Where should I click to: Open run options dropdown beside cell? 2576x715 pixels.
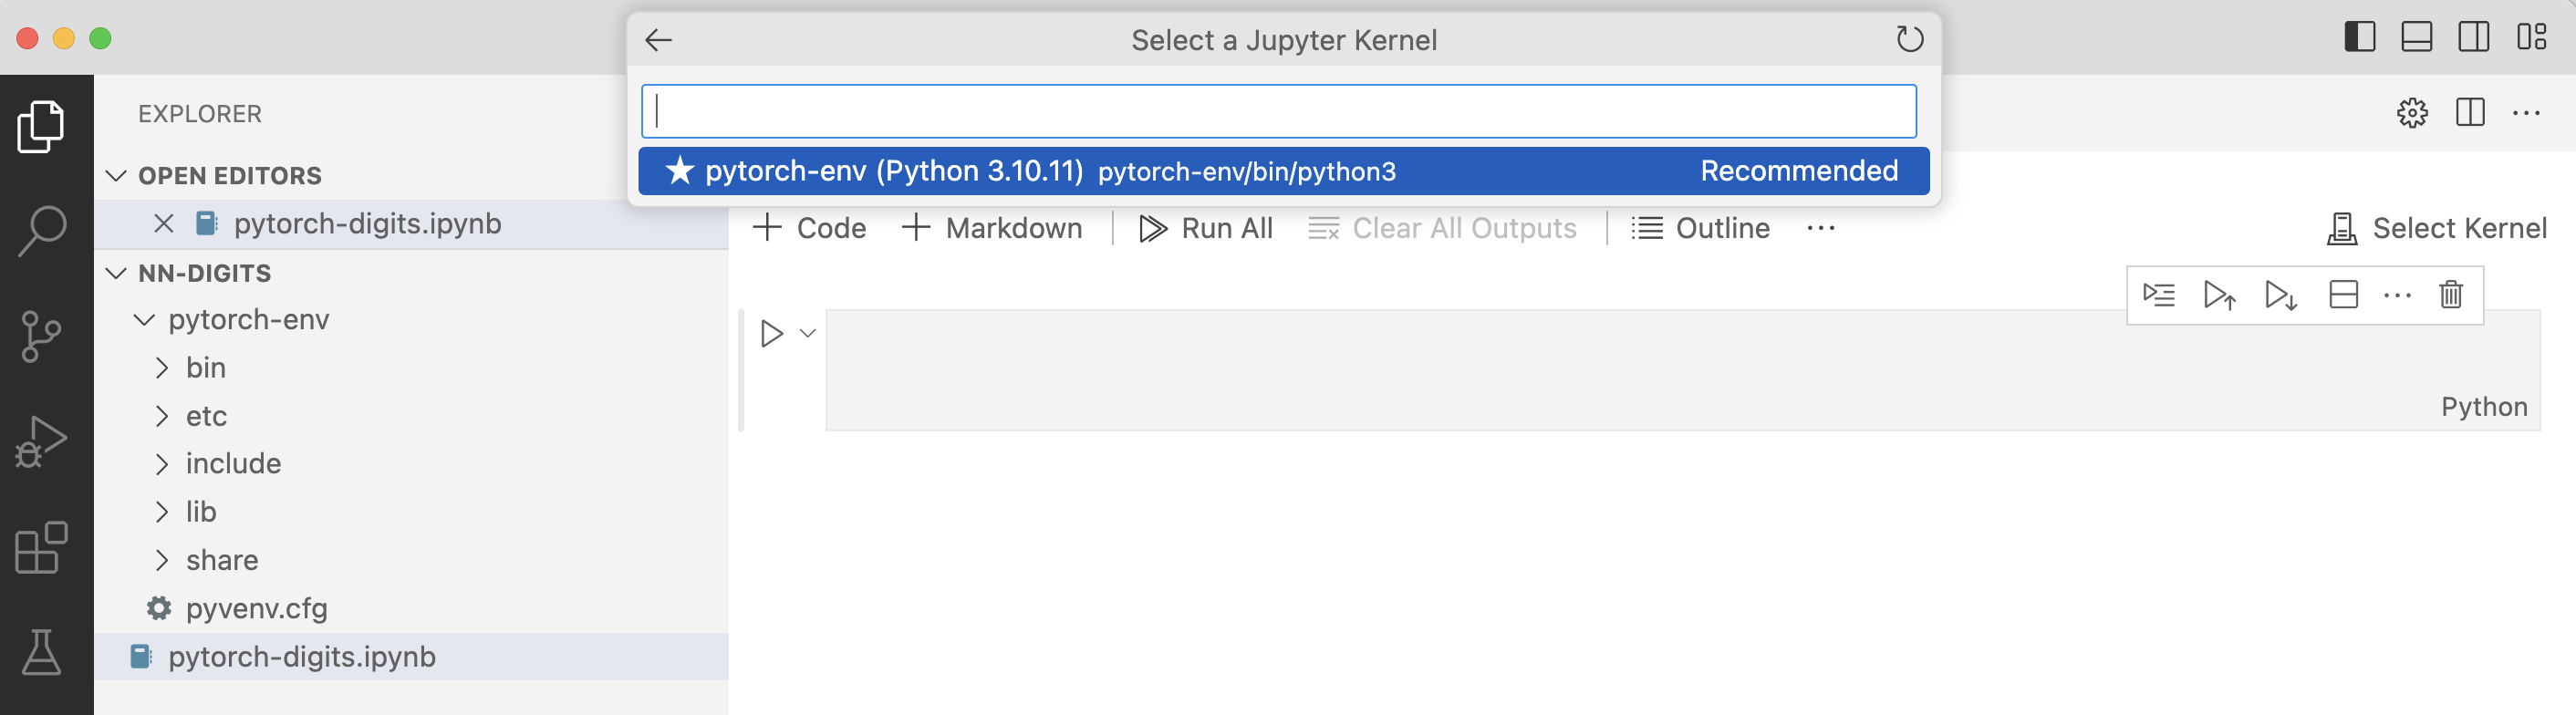pos(808,333)
